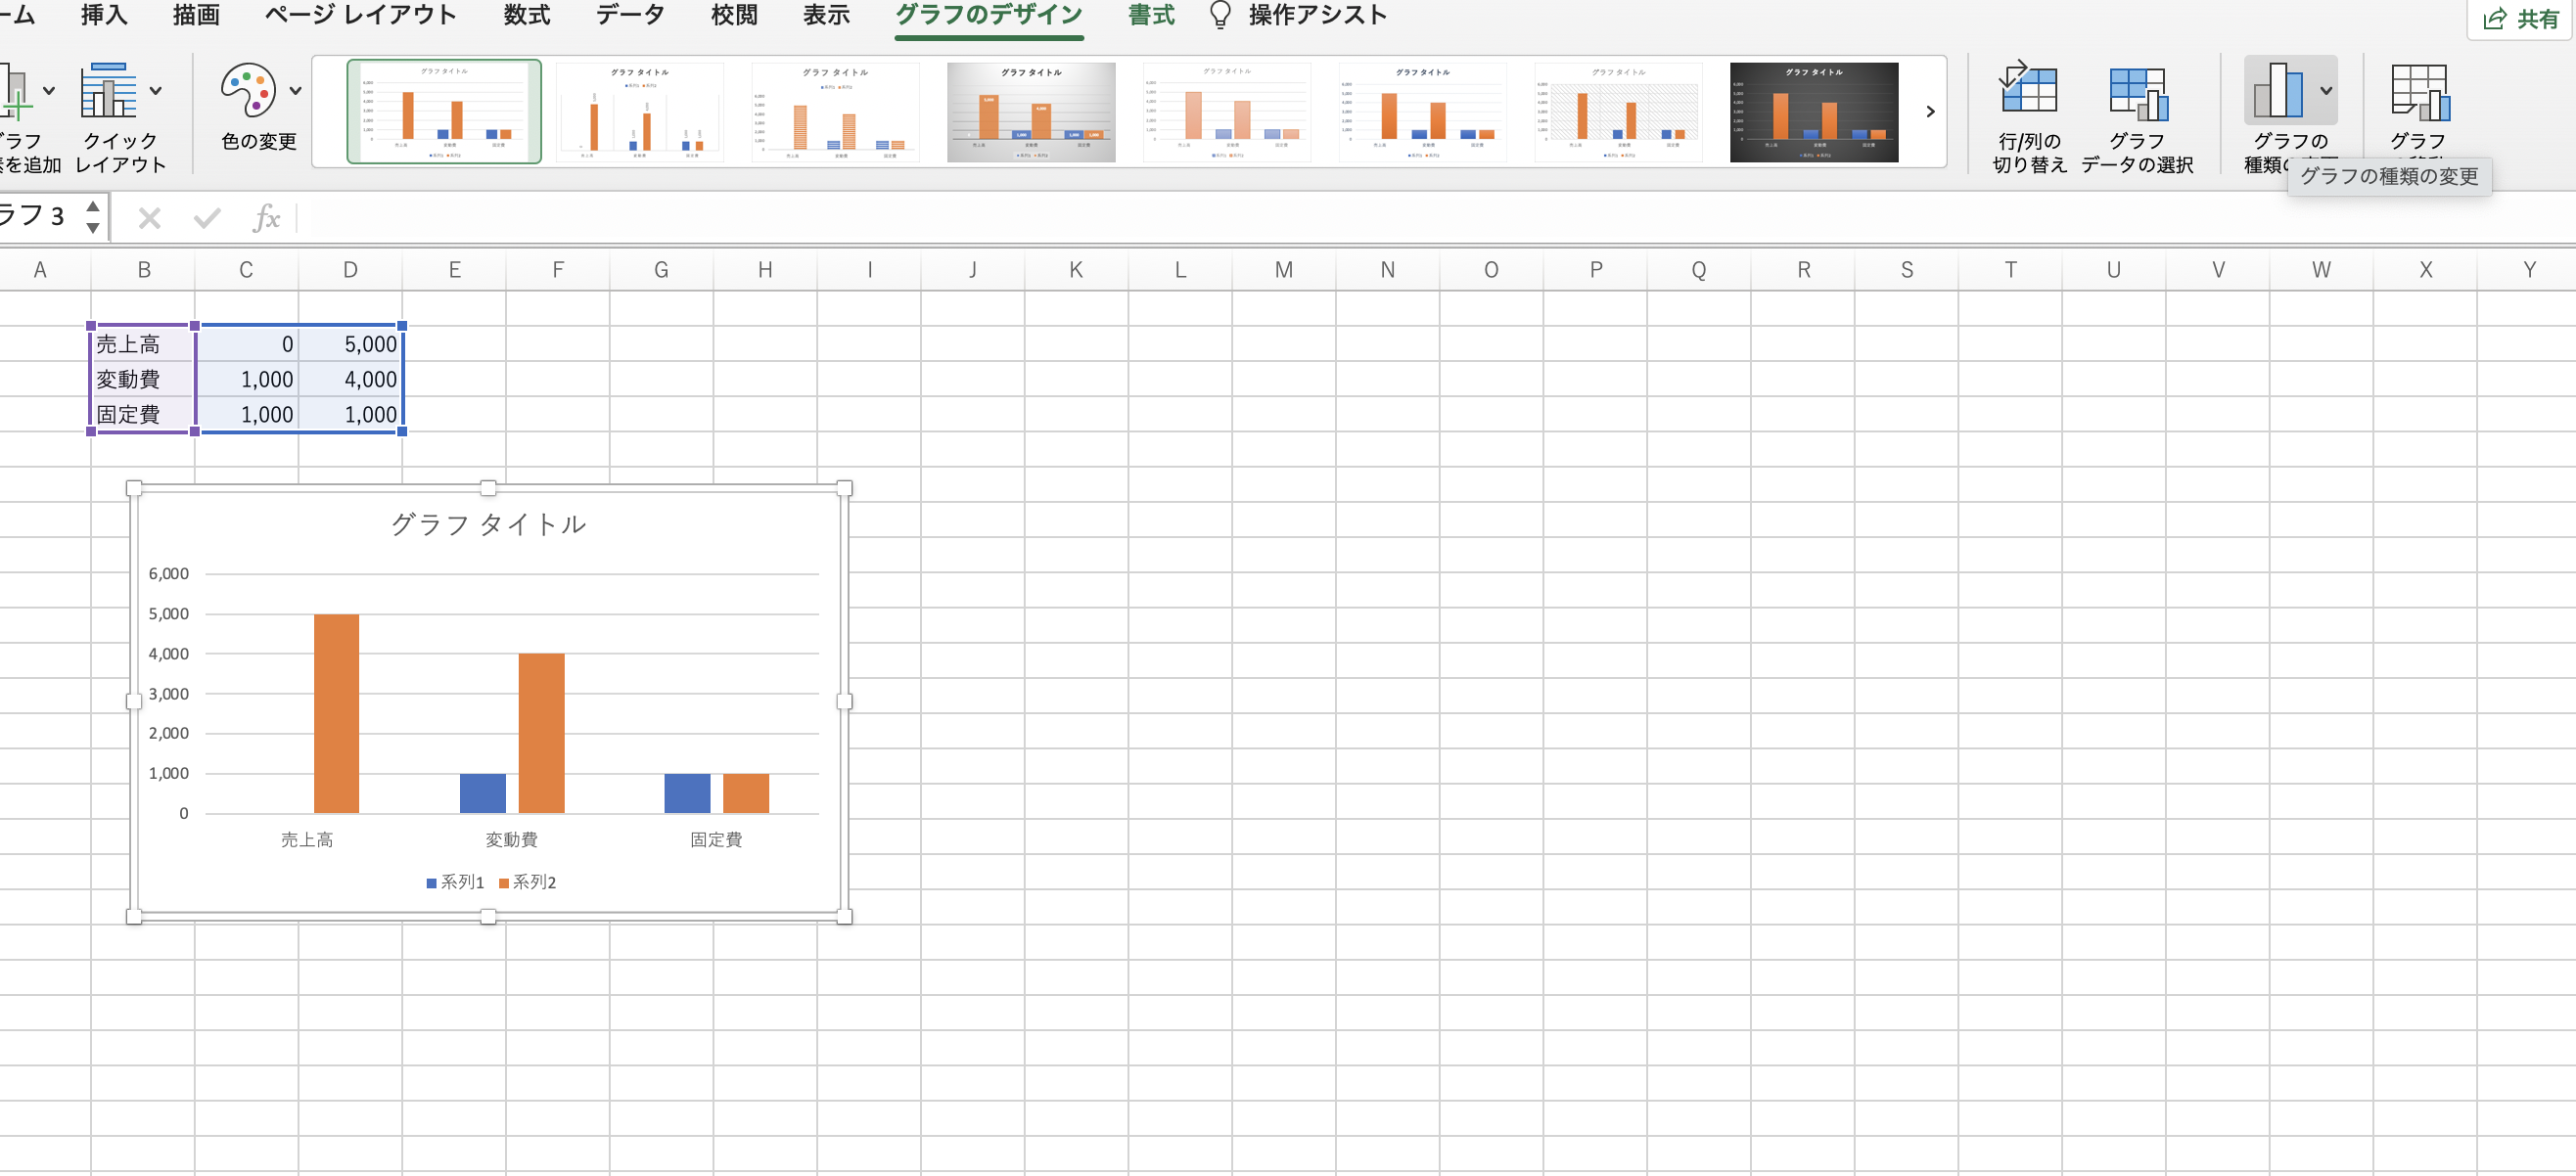Click the formula bar confirm checkmark icon
The height and width of the screenshot is (1176, 2576).
click(207, 218)
